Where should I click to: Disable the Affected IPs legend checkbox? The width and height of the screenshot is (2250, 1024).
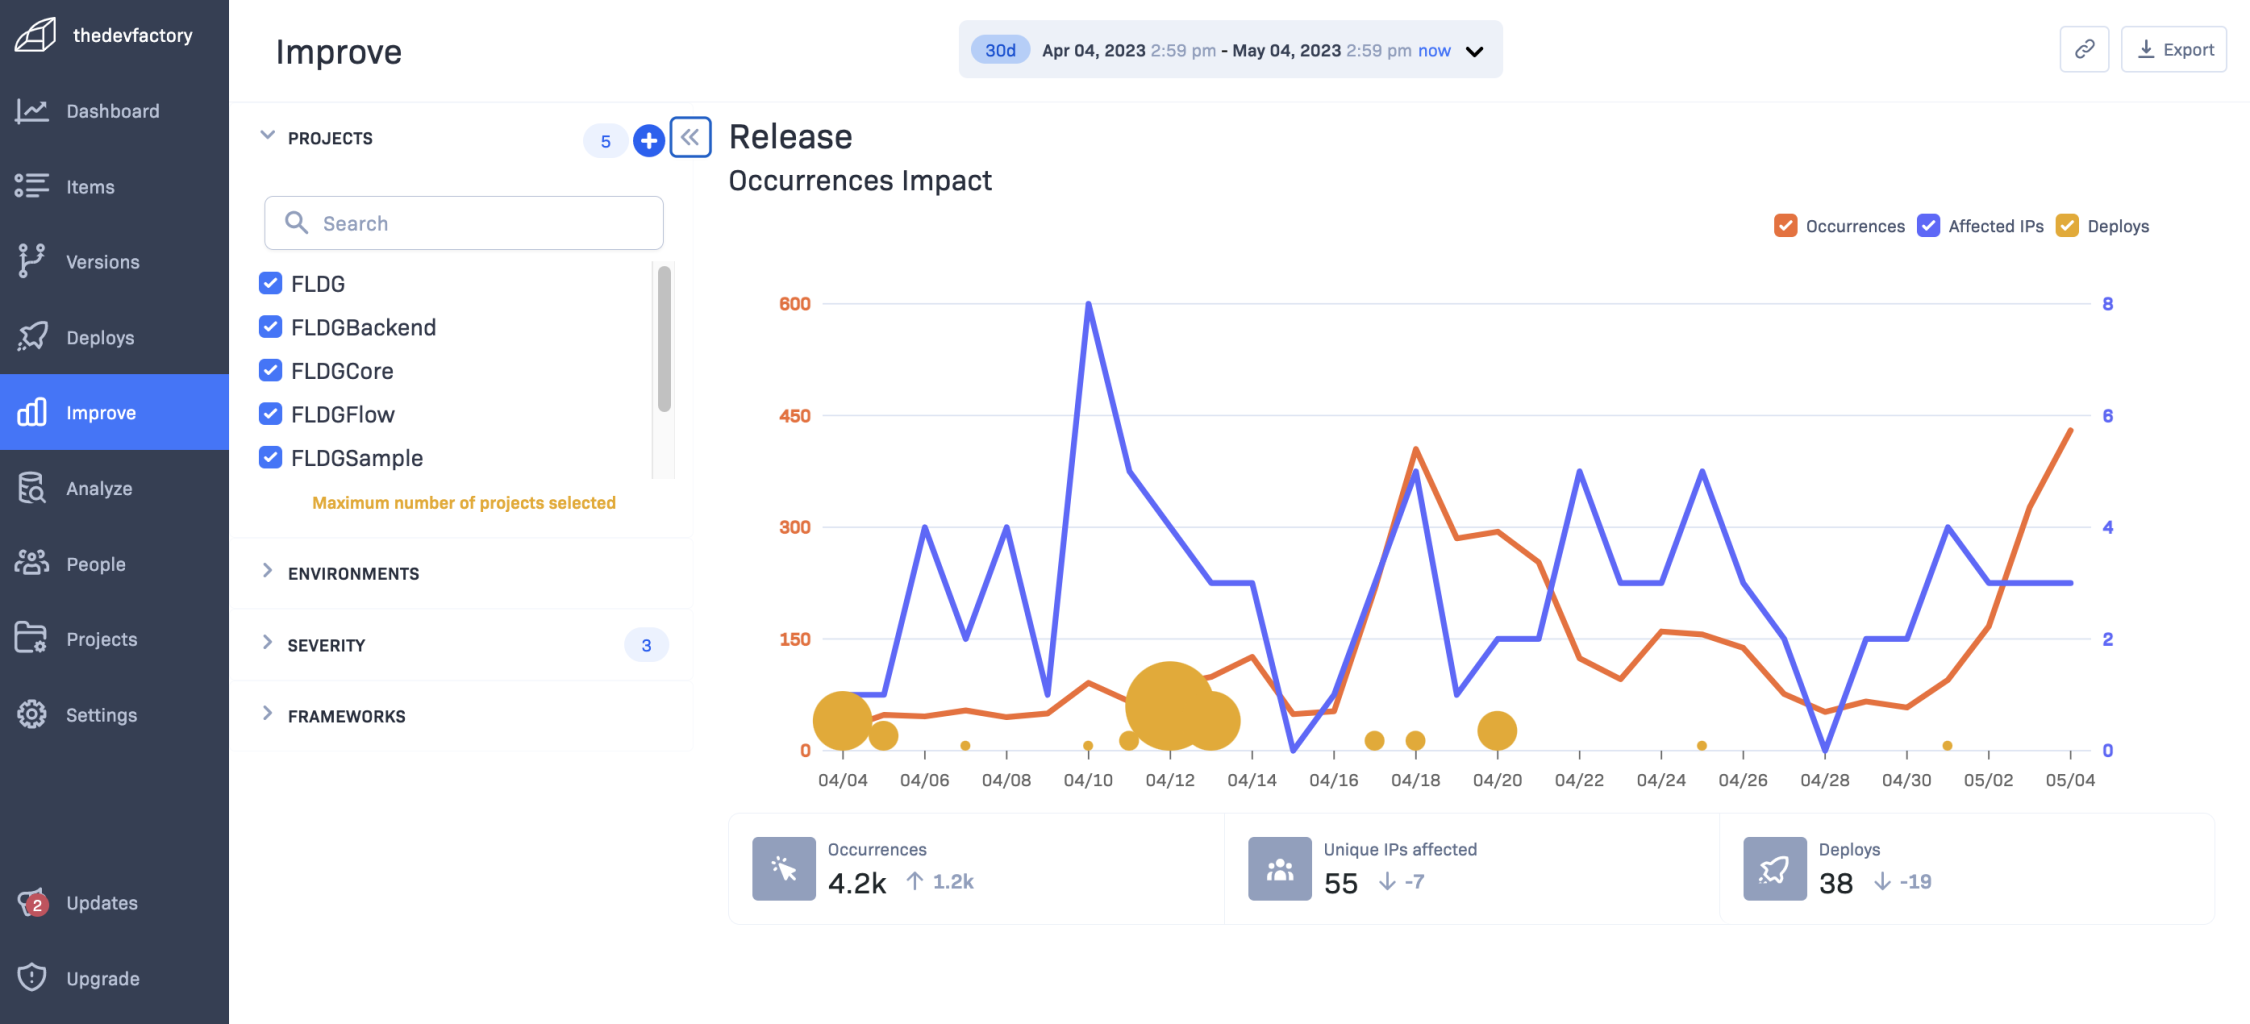(1928, 225)
